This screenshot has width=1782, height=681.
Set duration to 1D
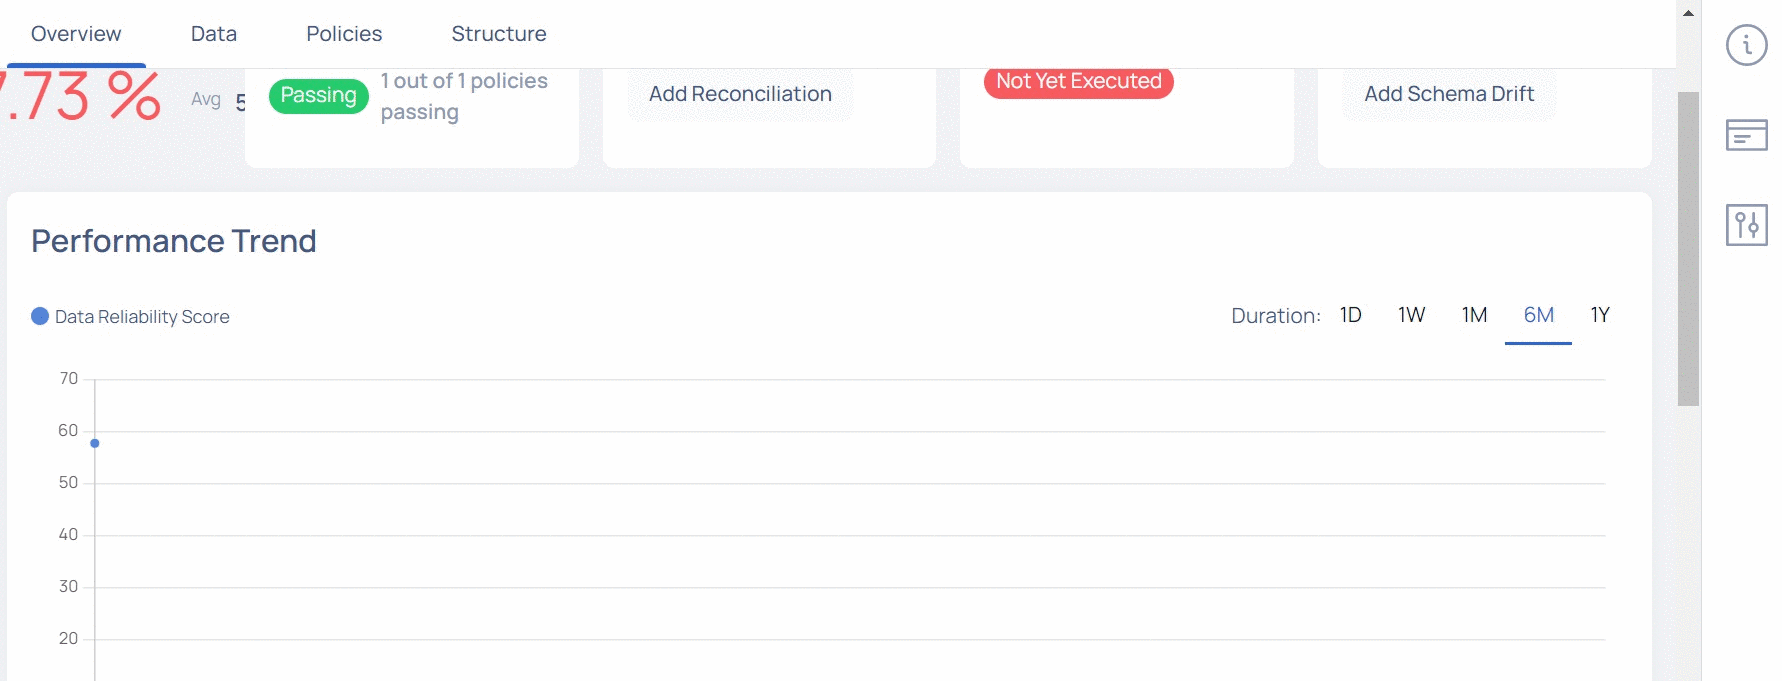[x=1351, y=315]
